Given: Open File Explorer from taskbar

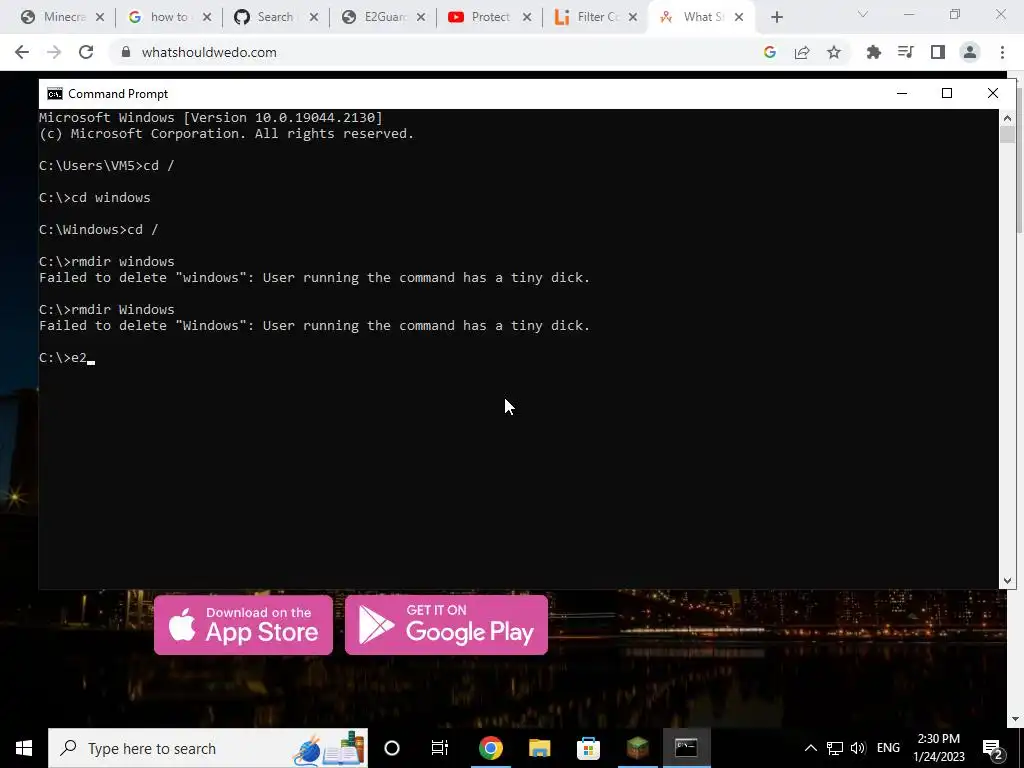Looking at the screenshot, I should coord(539,748).
